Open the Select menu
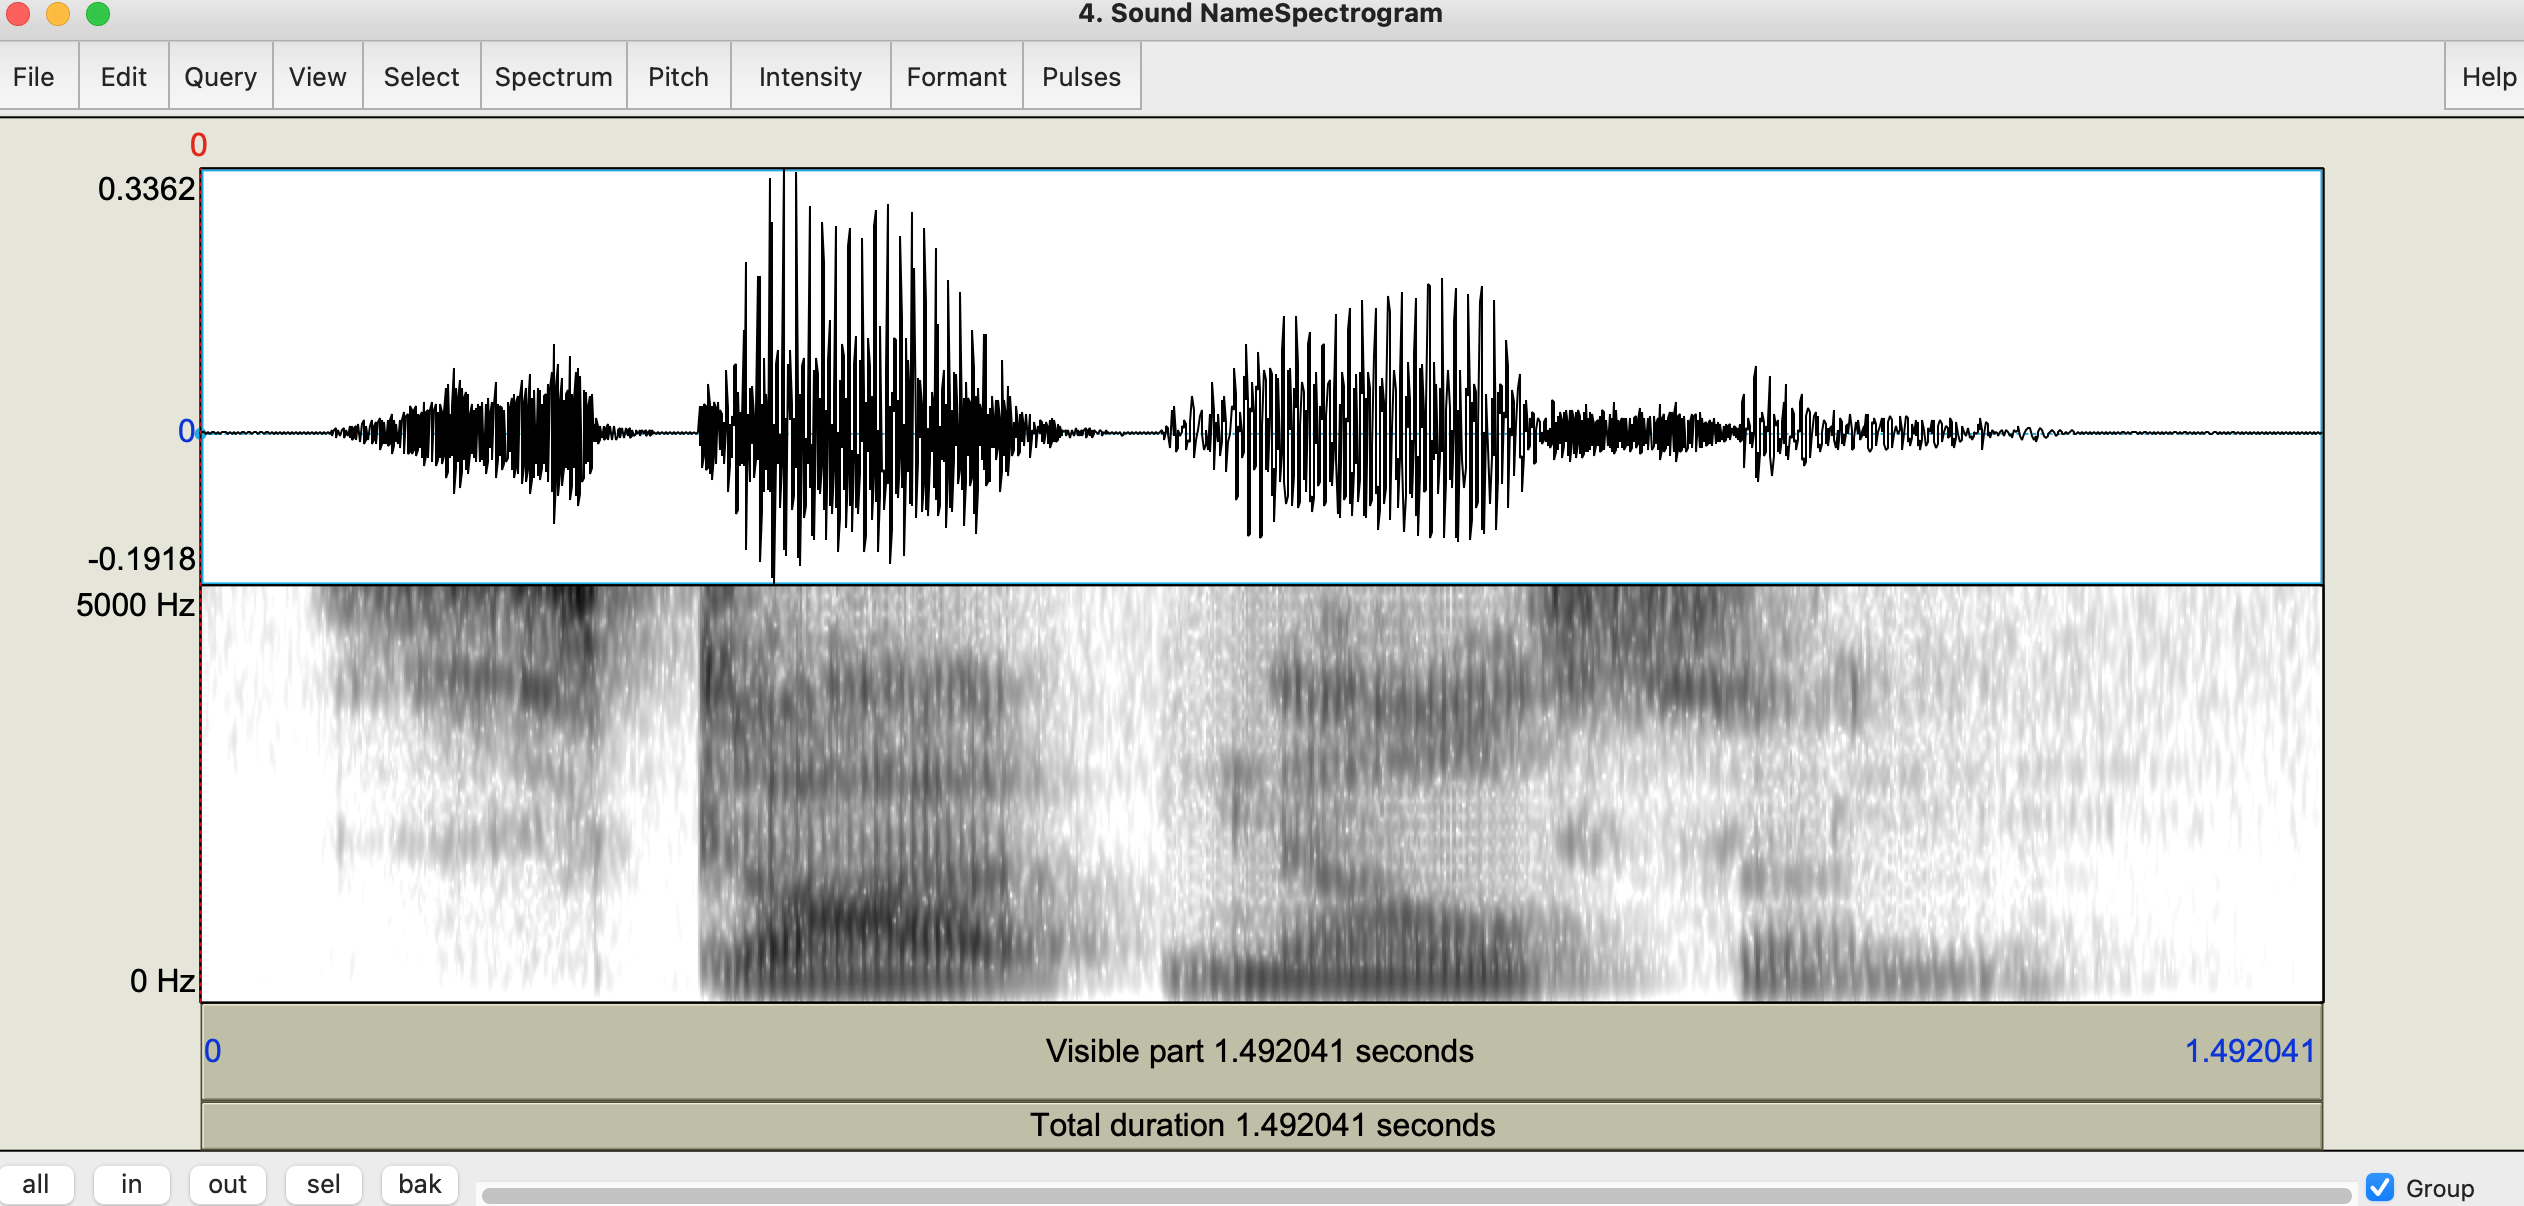The height and width of the screenshot is (1206, 2524). 421,77
